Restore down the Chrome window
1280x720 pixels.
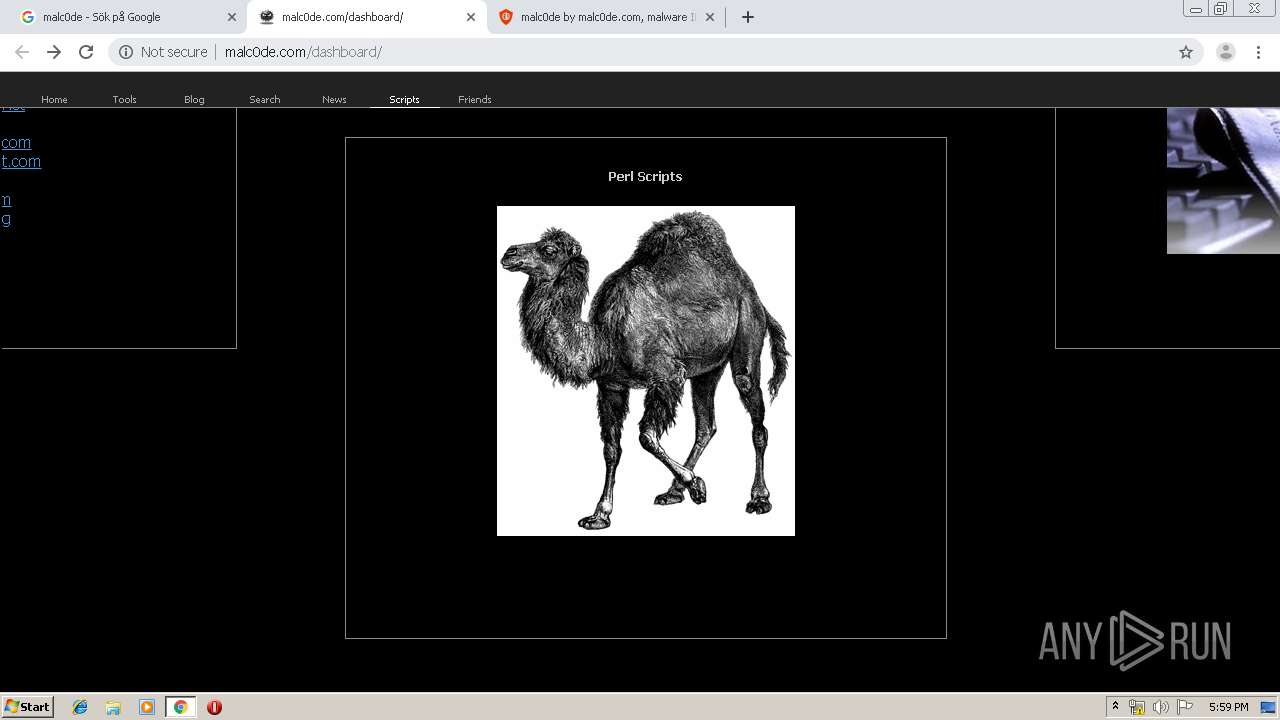[x=1221, y=9]
